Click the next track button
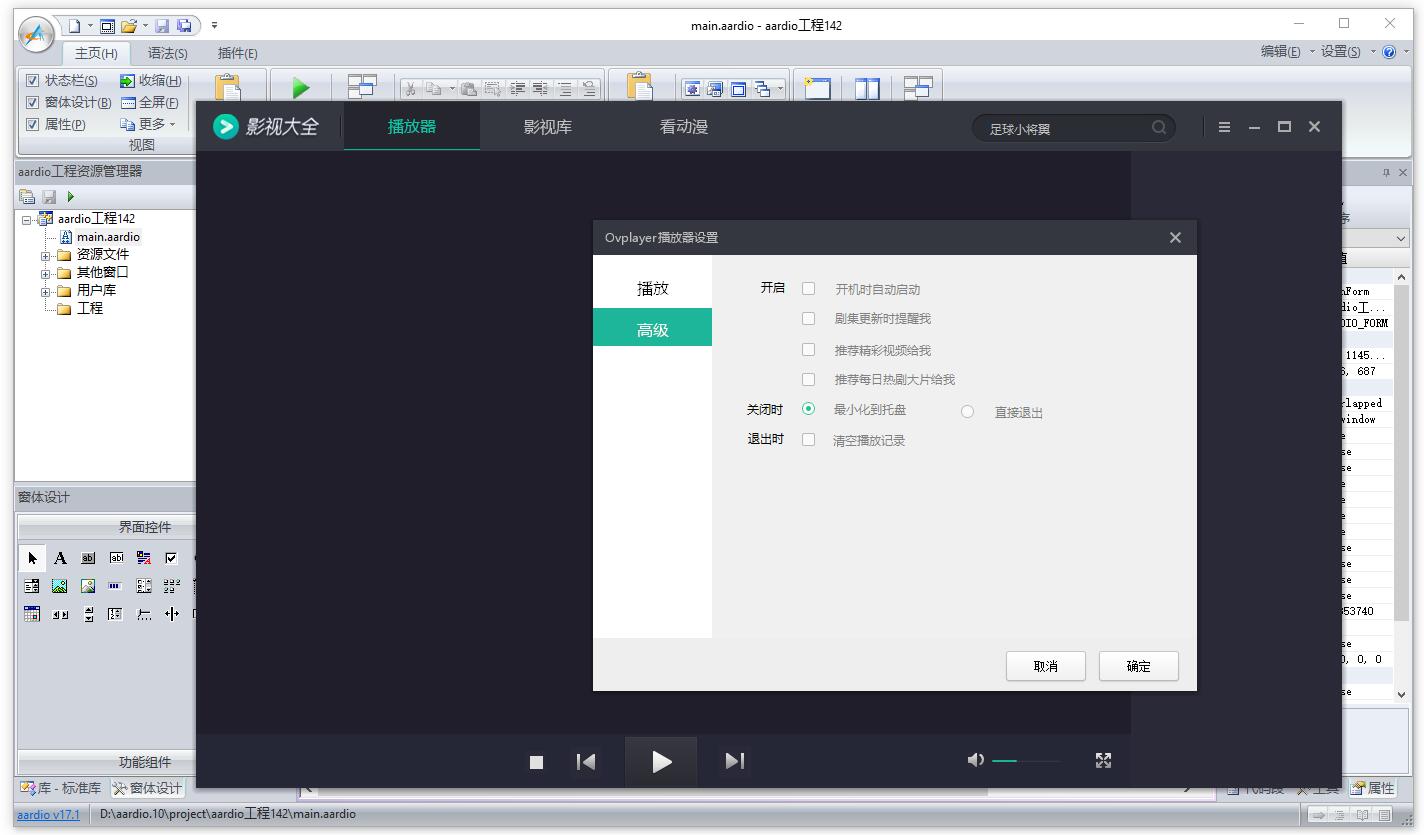This screenshot has width=1424, height=835. click(735, 762)
